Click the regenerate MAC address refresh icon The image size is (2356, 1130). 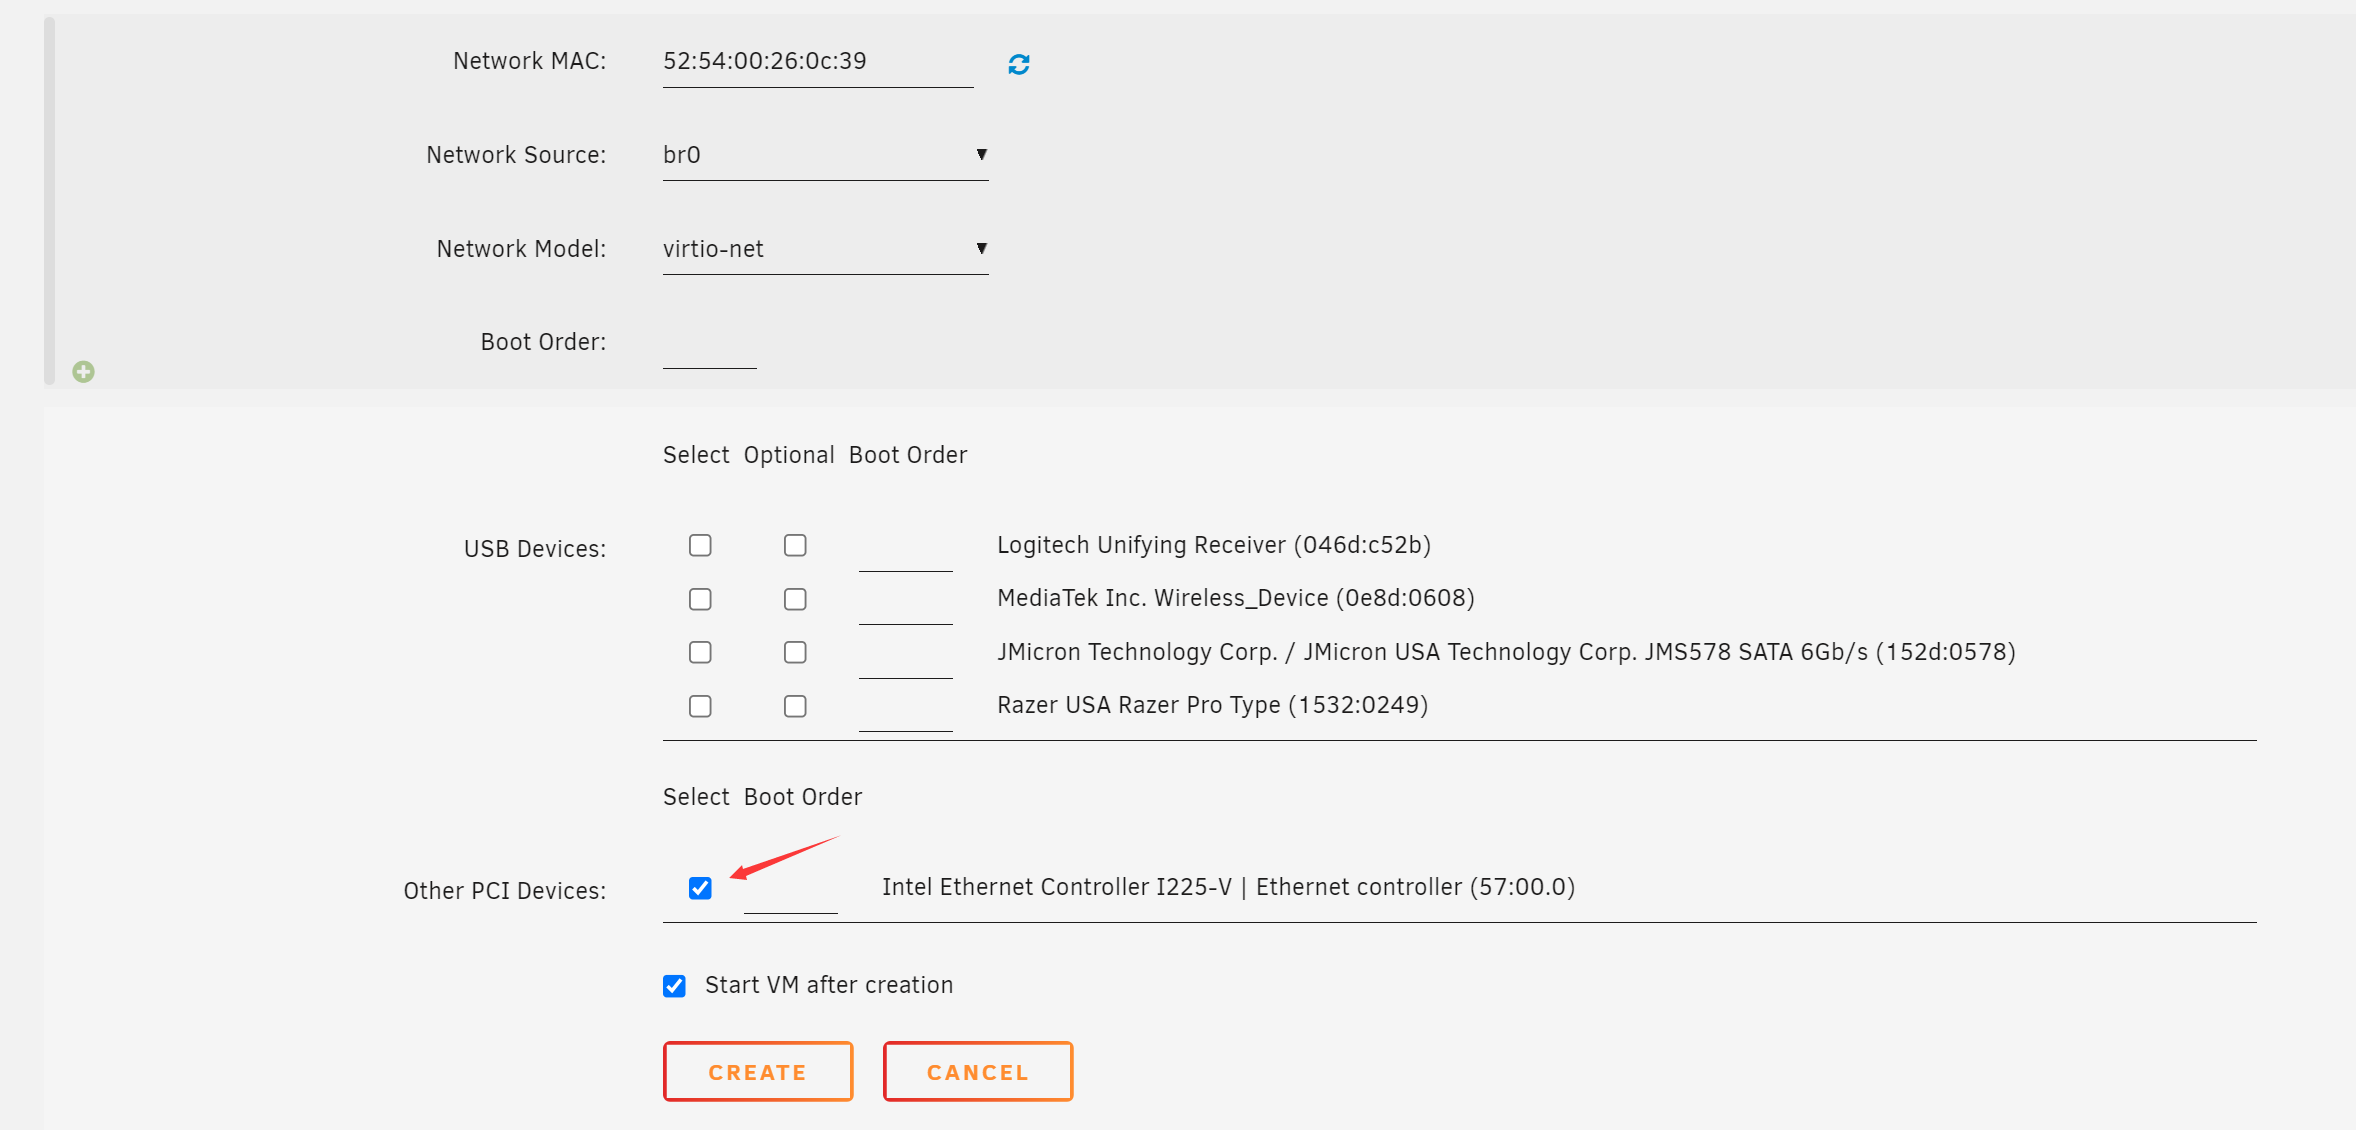pyautogui.click(x=1018, y=64)
